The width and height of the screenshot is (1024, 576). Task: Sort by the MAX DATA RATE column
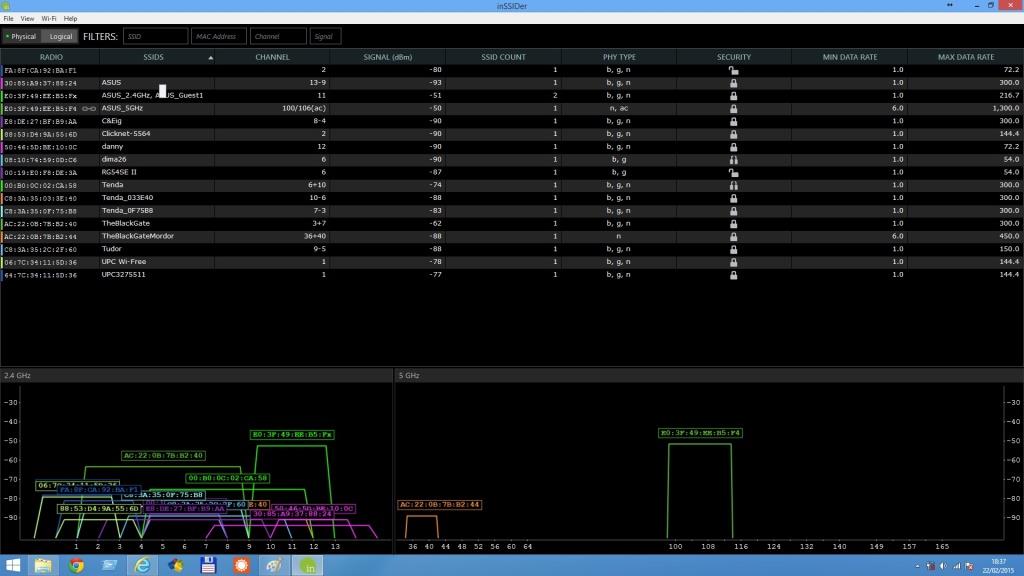965,57
